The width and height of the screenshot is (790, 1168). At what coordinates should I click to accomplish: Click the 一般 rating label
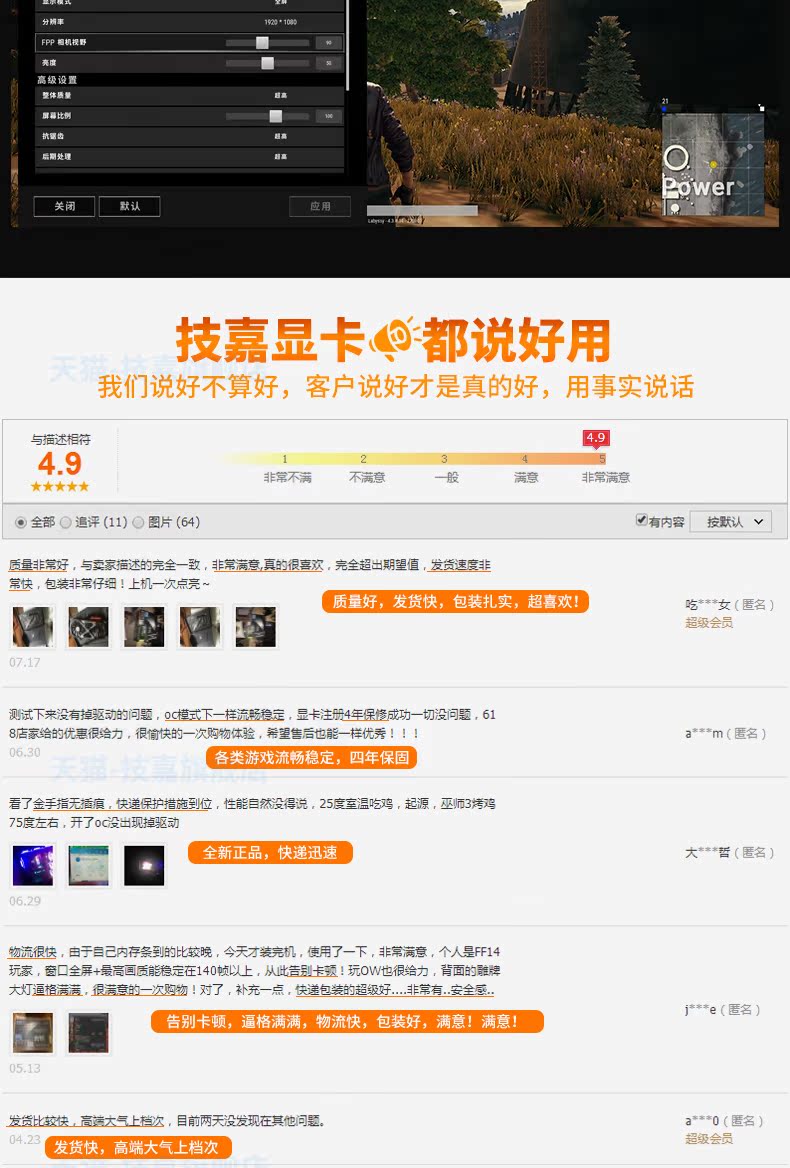(x=446, y=477)
